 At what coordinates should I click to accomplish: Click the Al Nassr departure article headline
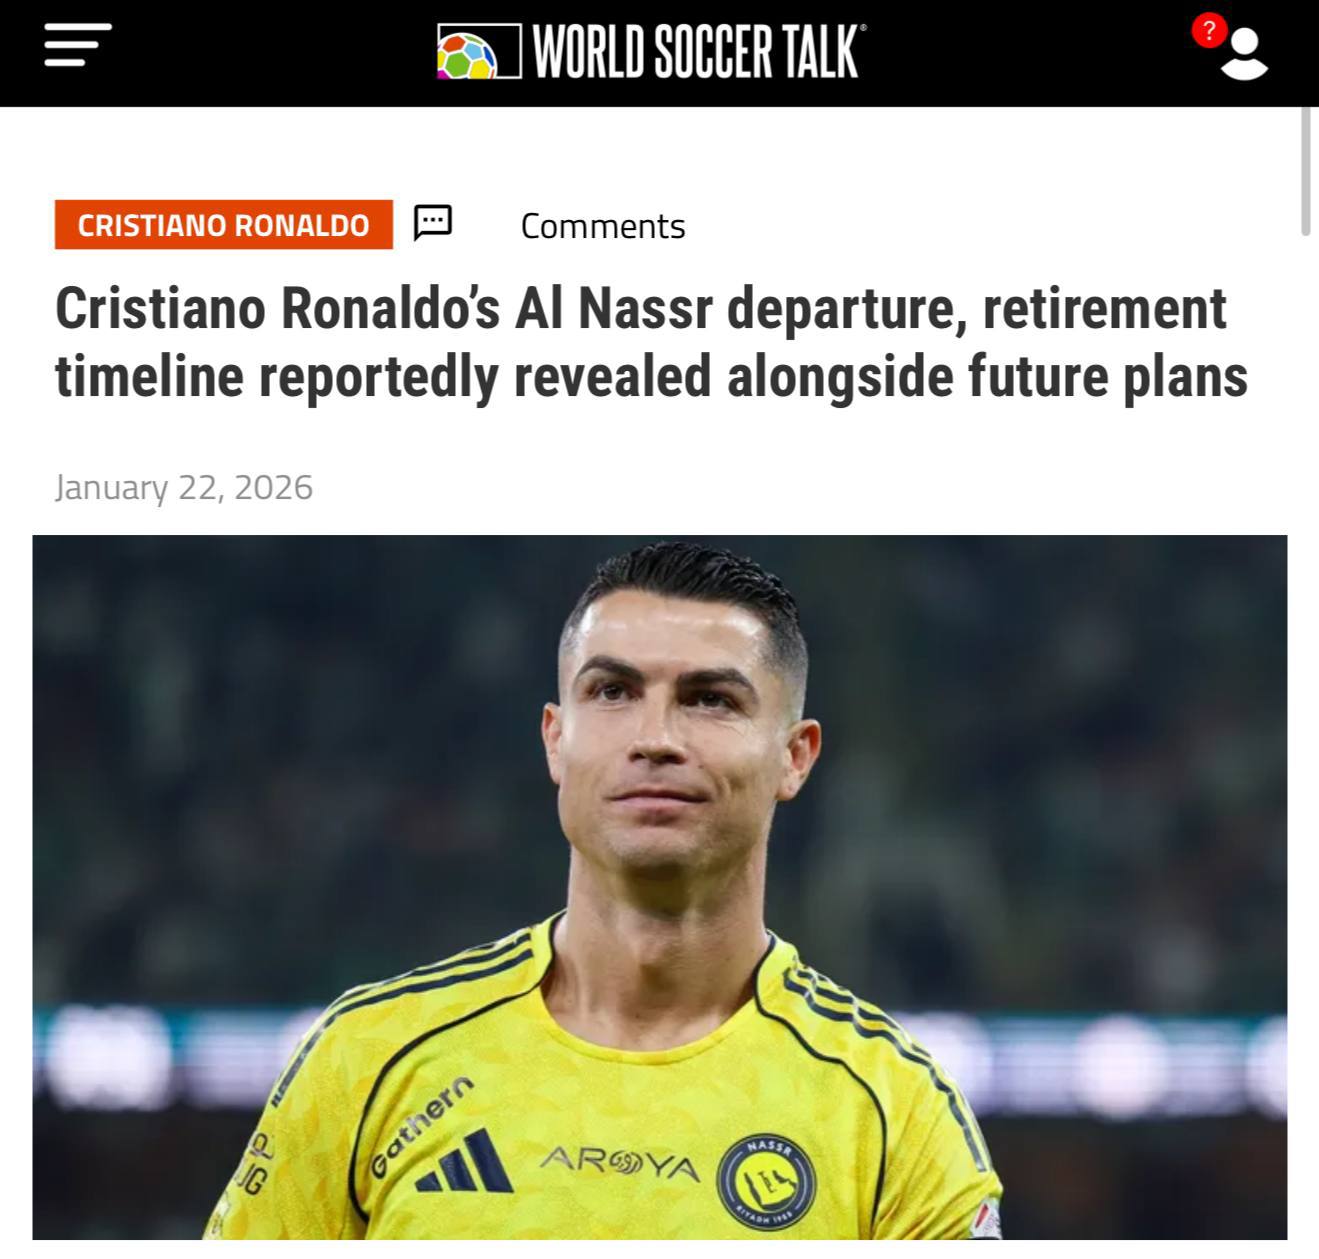coord(651,342)
